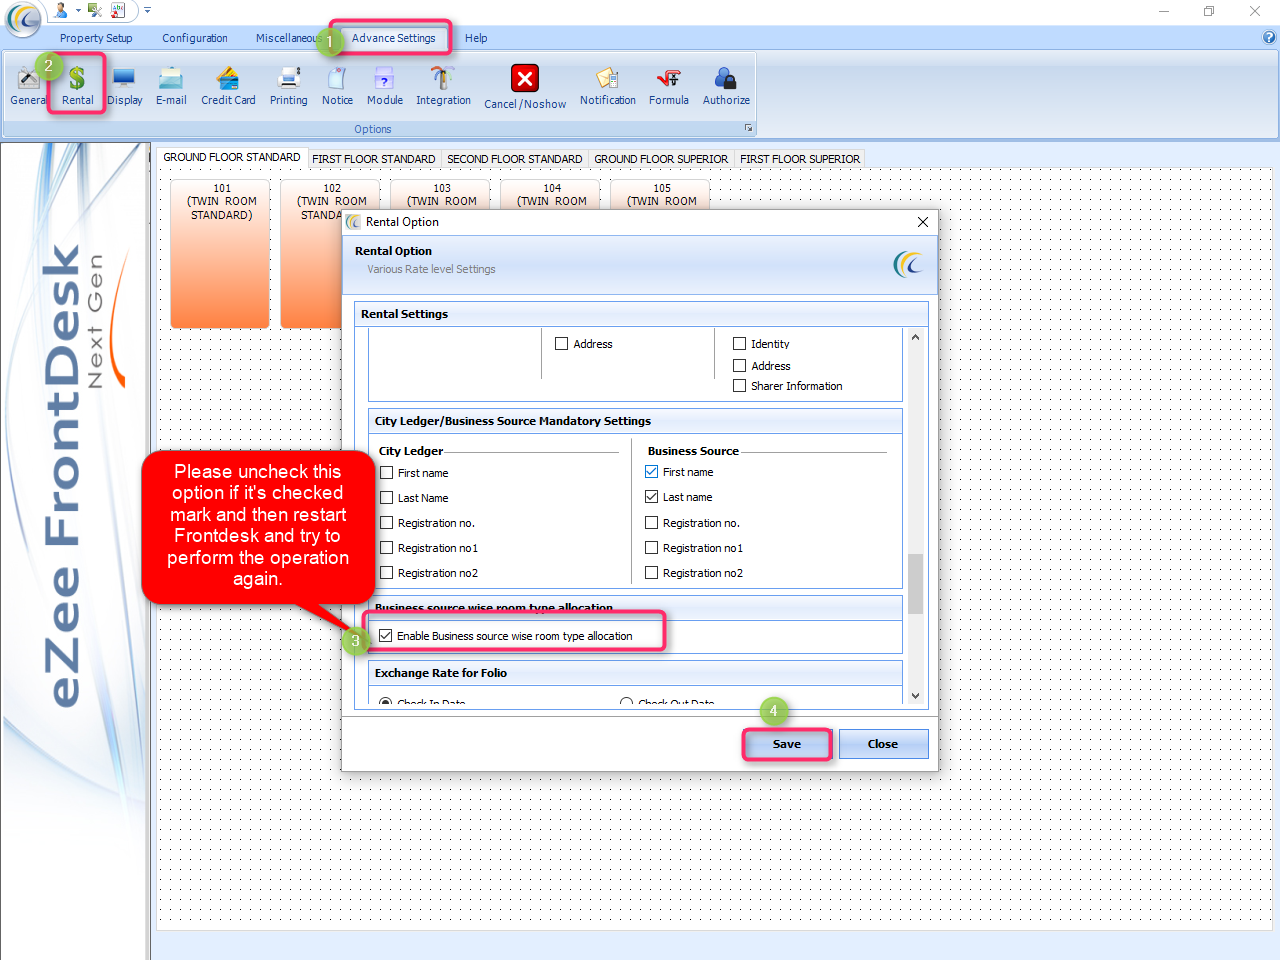
Task: Open the Module settings icon
Action: [x=384, y=86]
